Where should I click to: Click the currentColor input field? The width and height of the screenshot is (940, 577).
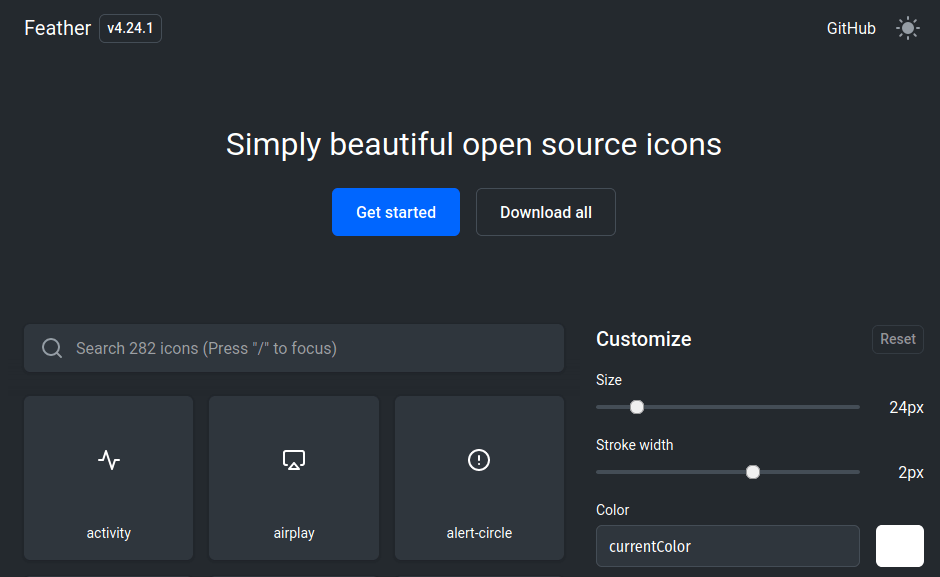tap(728, 546)
